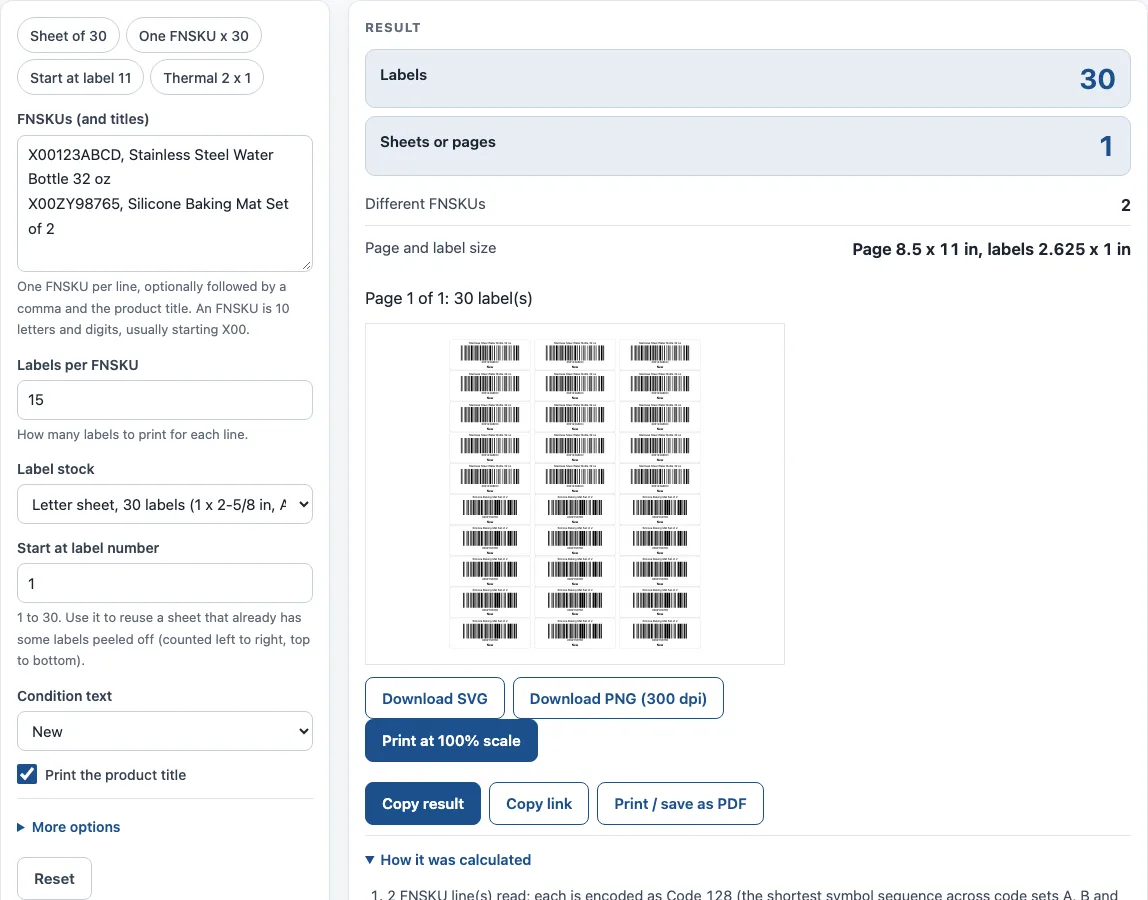Copy the link
This screenshot has width=1148, height=900.
coord(539,803)
